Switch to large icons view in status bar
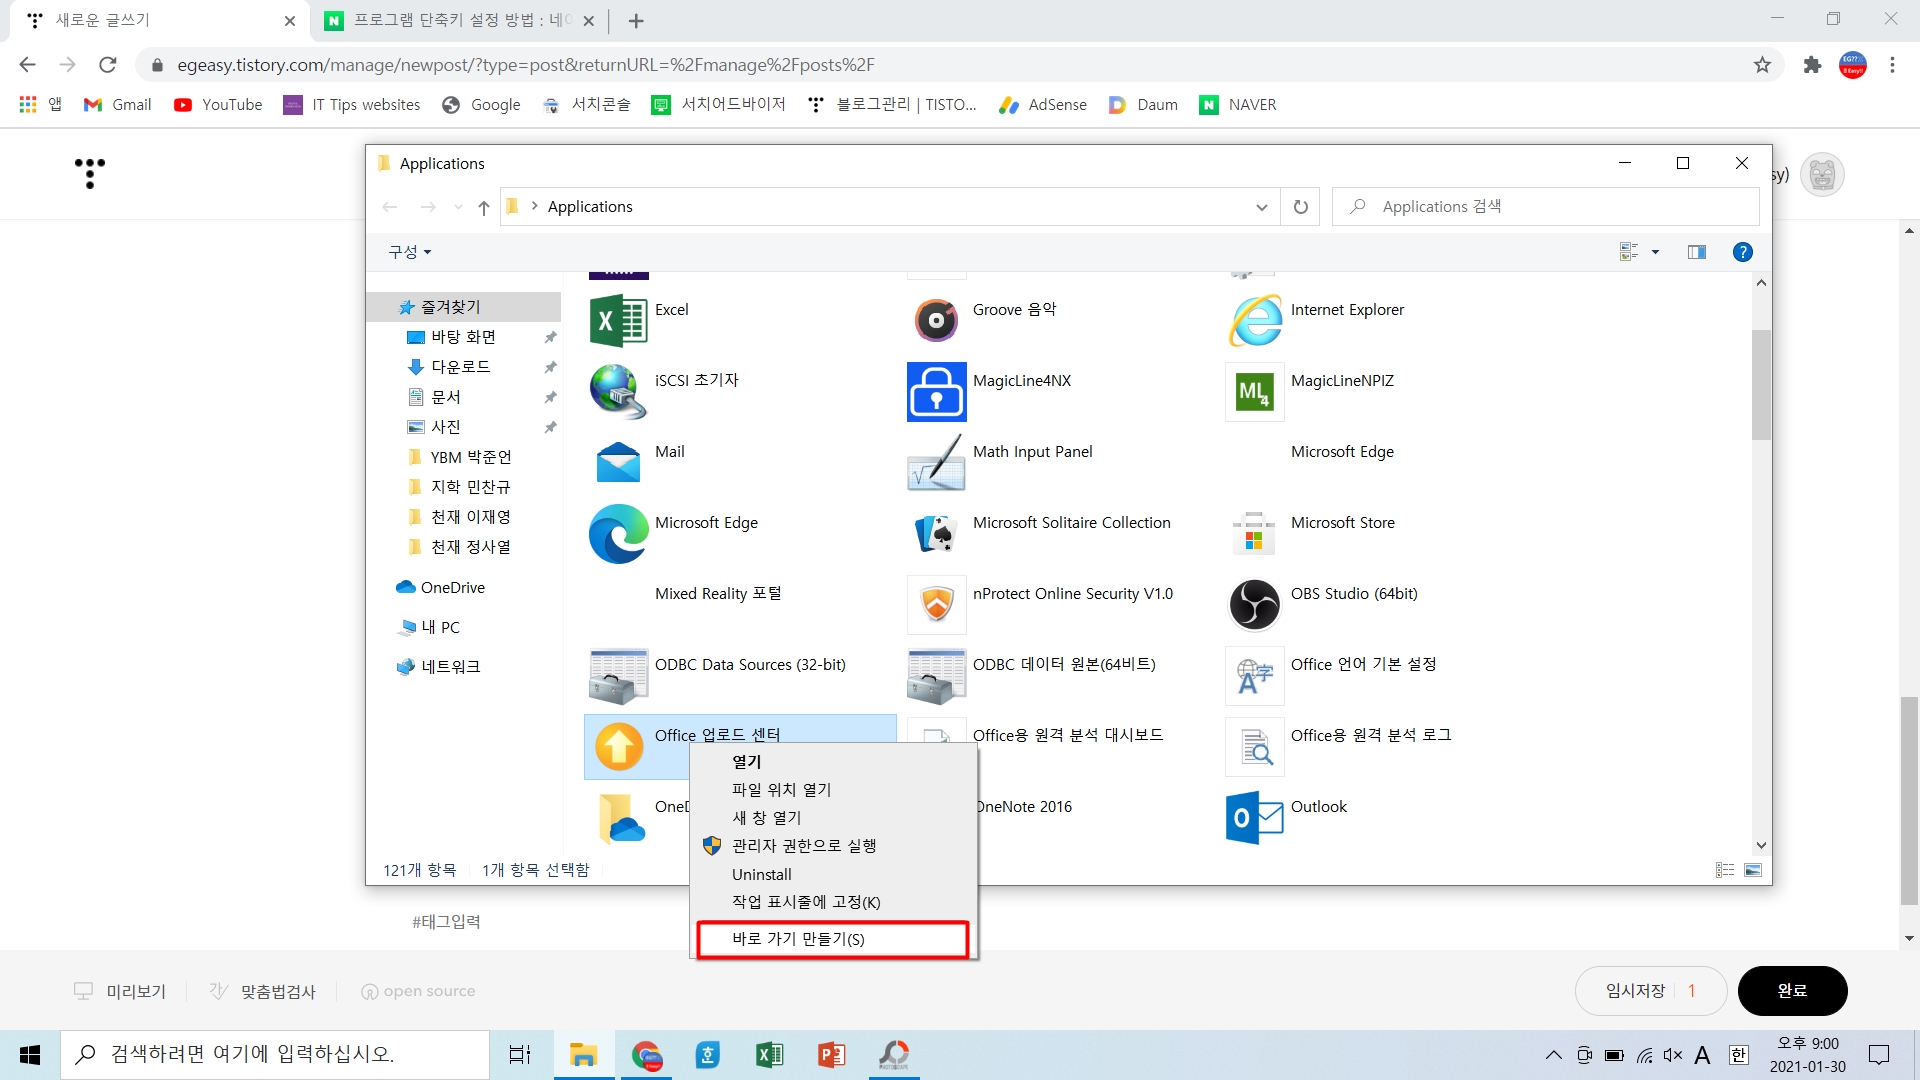Viewport: 1920px width, 1080px height. [x=1753, y=870]
